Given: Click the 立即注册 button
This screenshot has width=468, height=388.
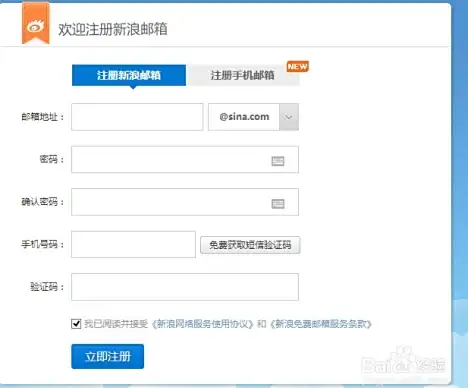Looking at the screenshot, I should (108, 356).
